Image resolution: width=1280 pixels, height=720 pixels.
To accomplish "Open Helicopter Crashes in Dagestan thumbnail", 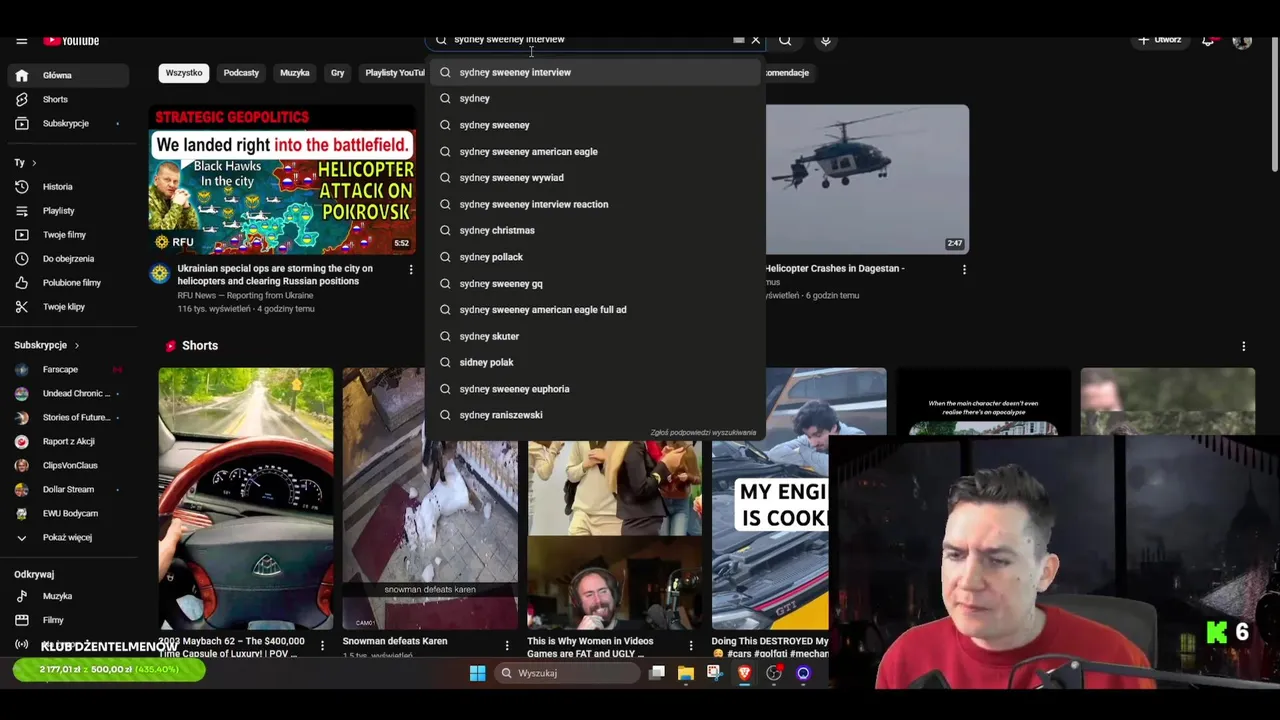I will pyautogui.click(x=867, y=180).
